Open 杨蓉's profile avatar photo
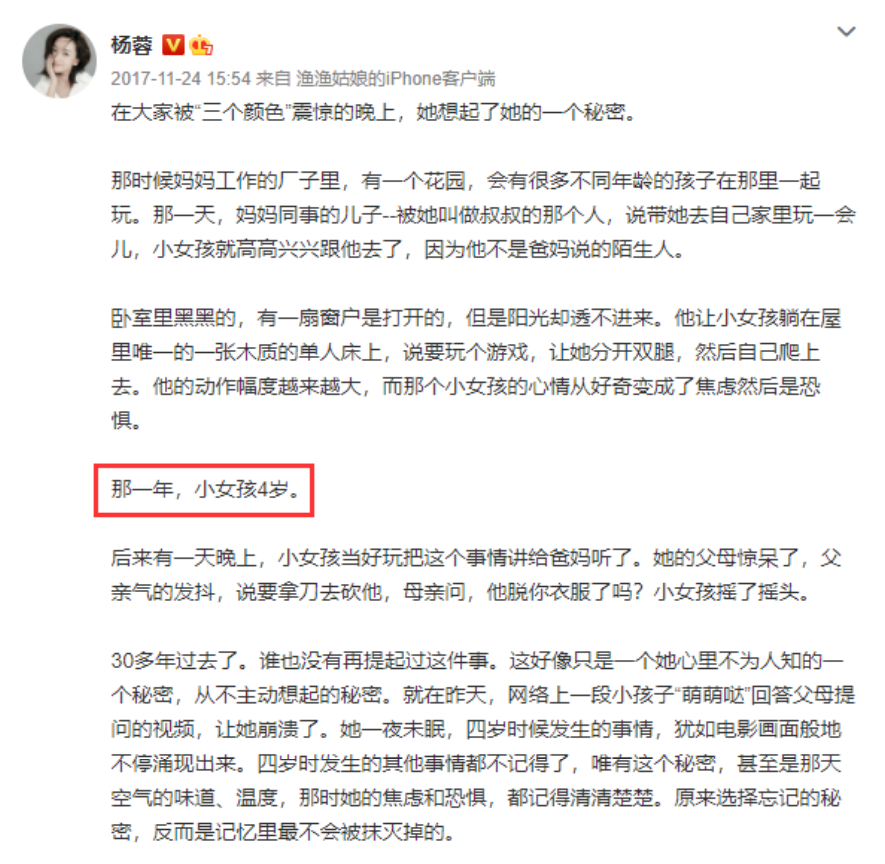The height and width of the screenshot is (864, 885). tap(59, 60)
